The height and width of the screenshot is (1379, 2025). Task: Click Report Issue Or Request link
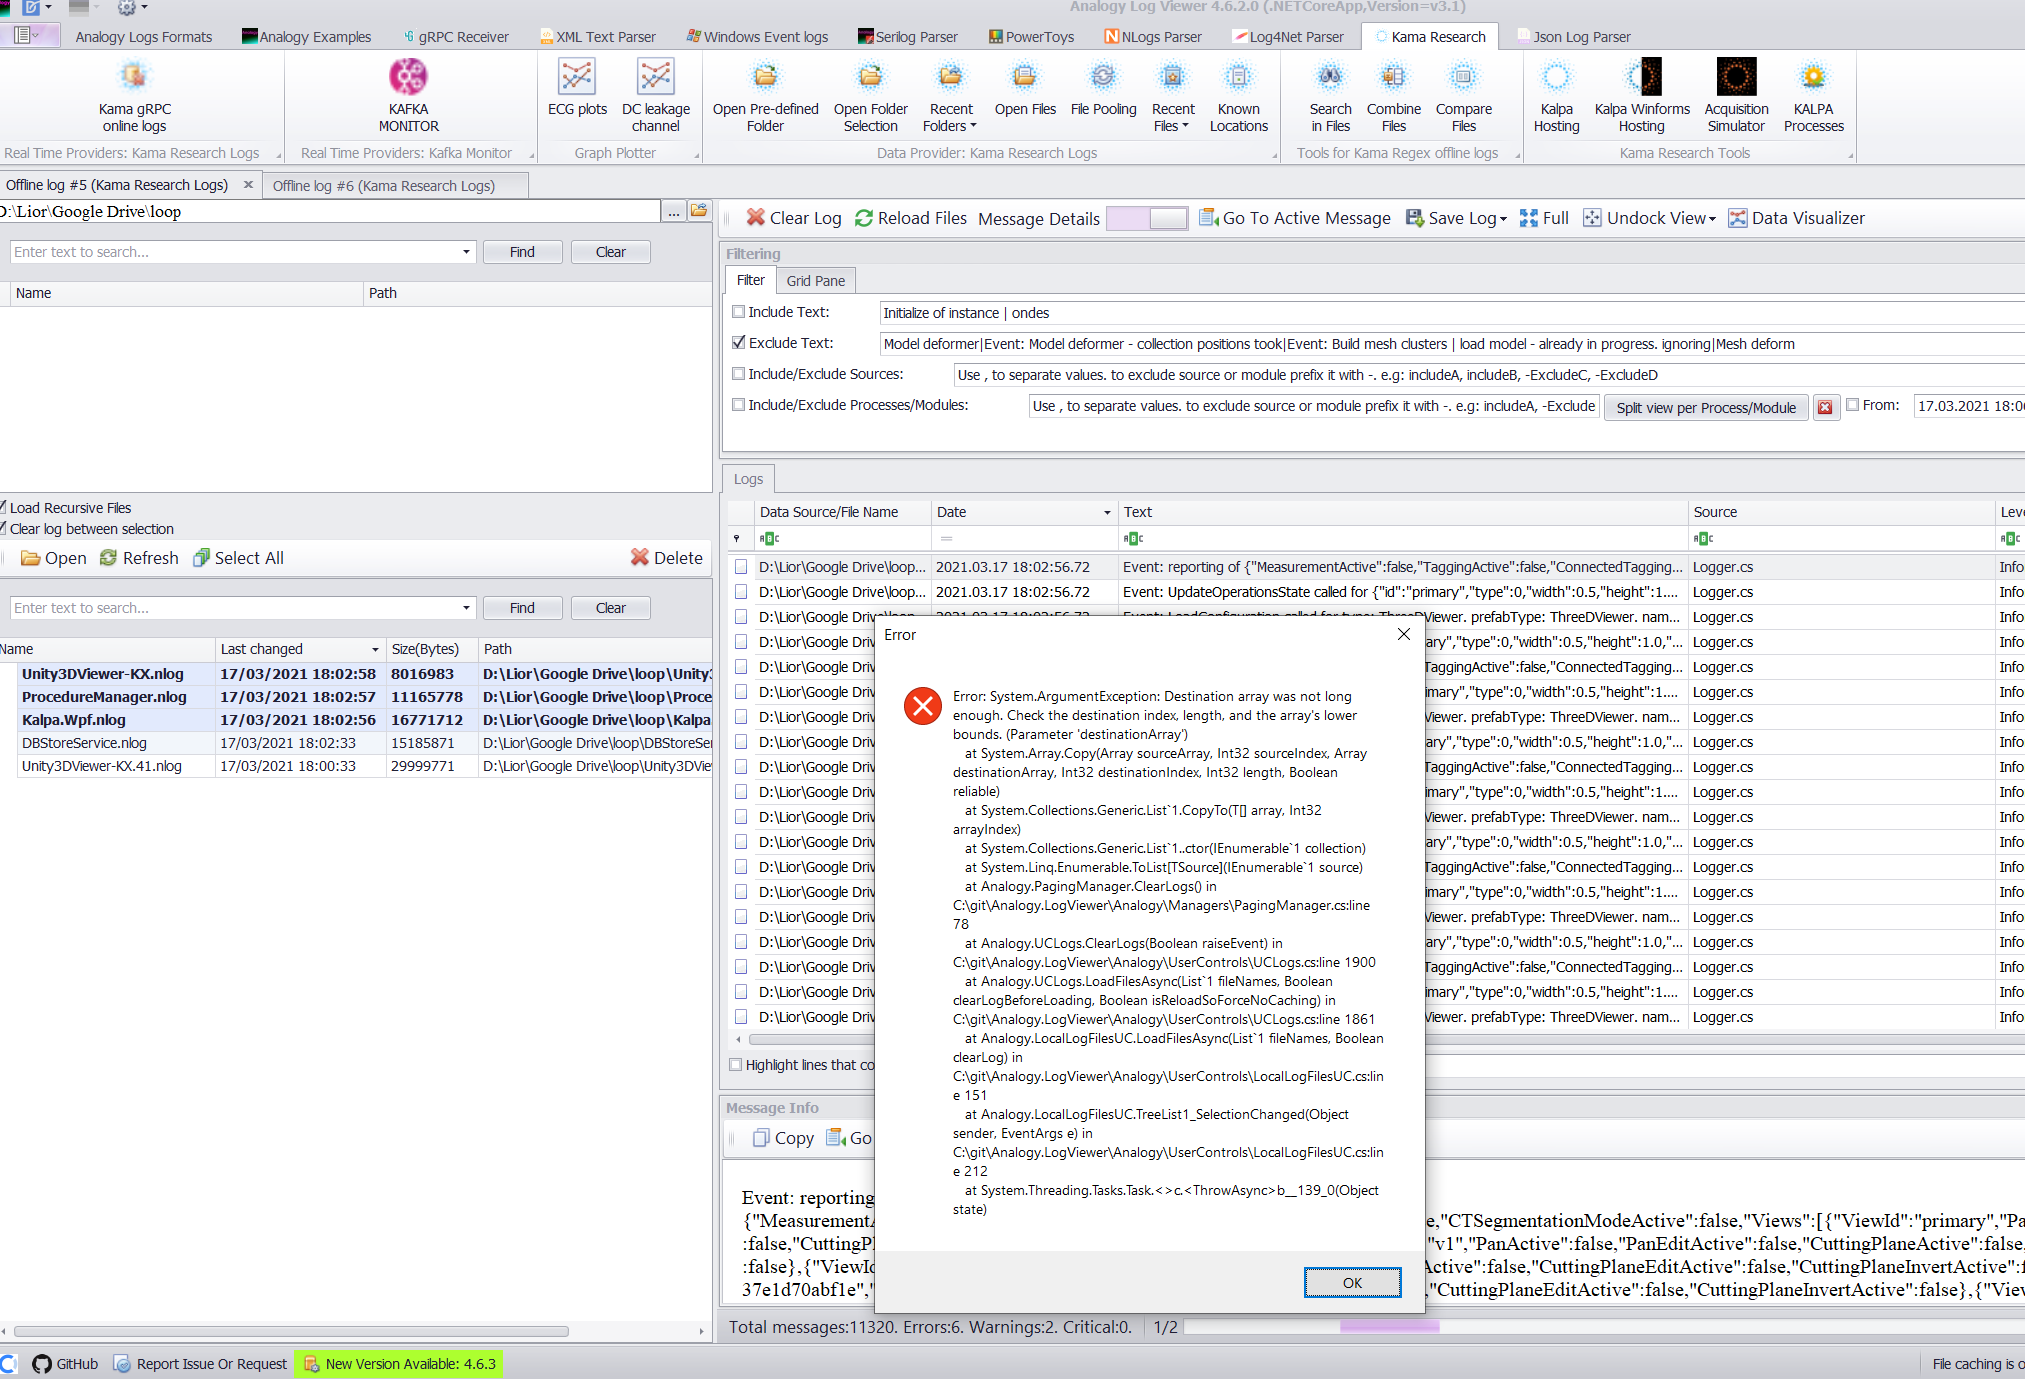point(199,1364)
